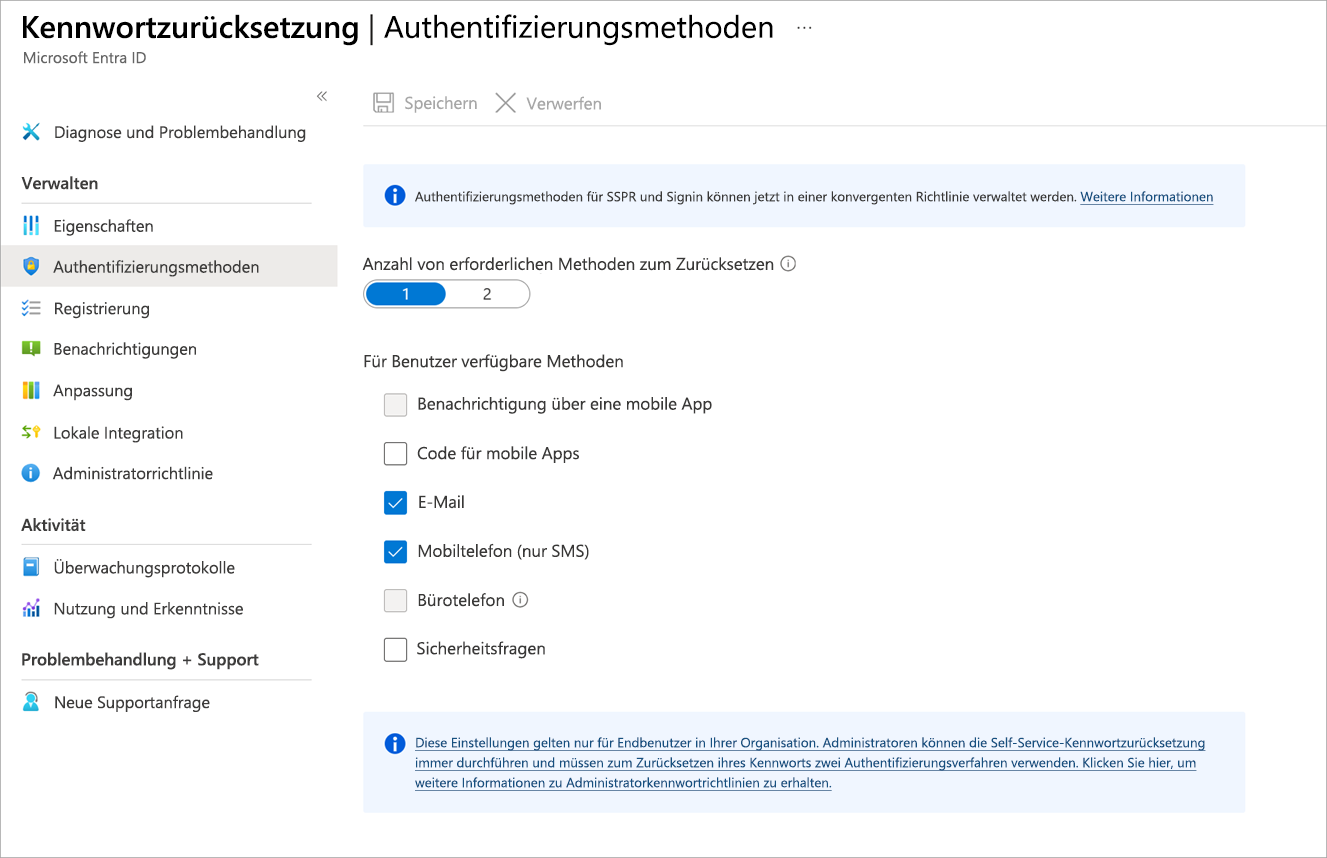Image resolution: width=1327 pixels, height=858 pixels.
Task: Enable Code für mobile Apps checkbox
Action: [396, 453]
